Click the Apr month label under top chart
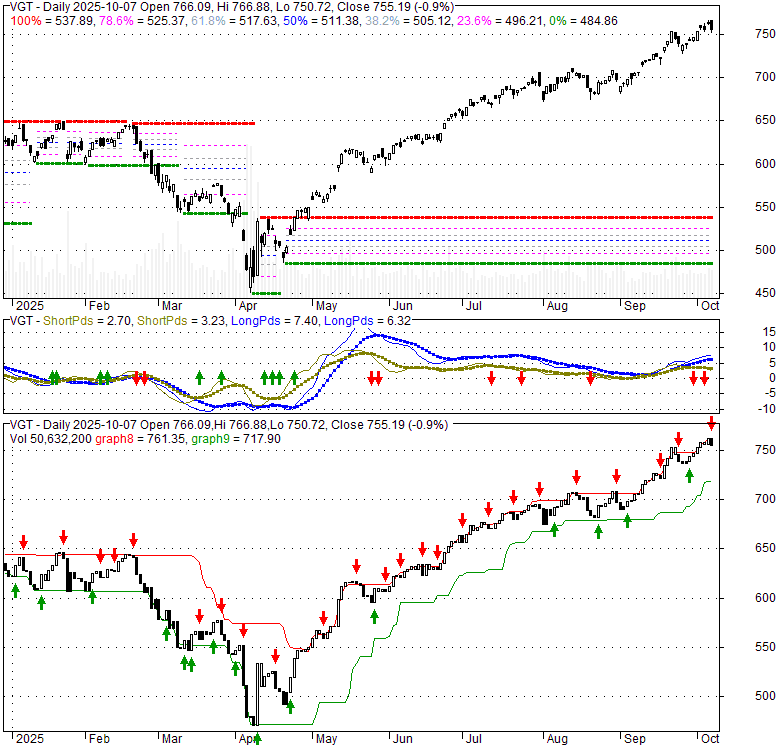 [248, 305]
